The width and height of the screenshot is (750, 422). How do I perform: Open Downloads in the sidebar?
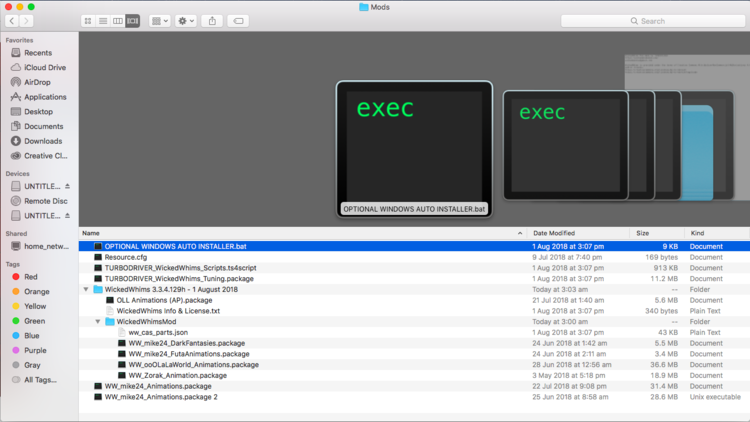[43, 141]
